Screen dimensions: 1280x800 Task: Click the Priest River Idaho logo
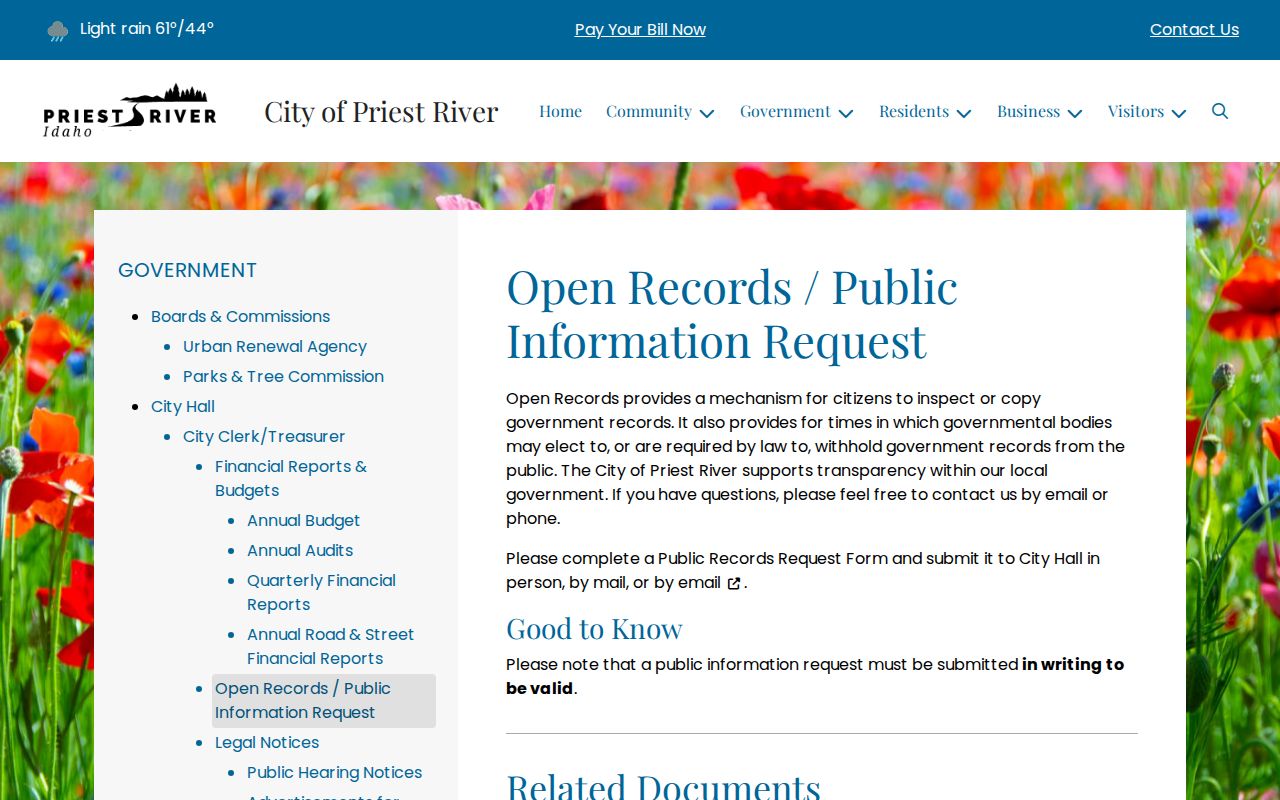tap(130, 110)
